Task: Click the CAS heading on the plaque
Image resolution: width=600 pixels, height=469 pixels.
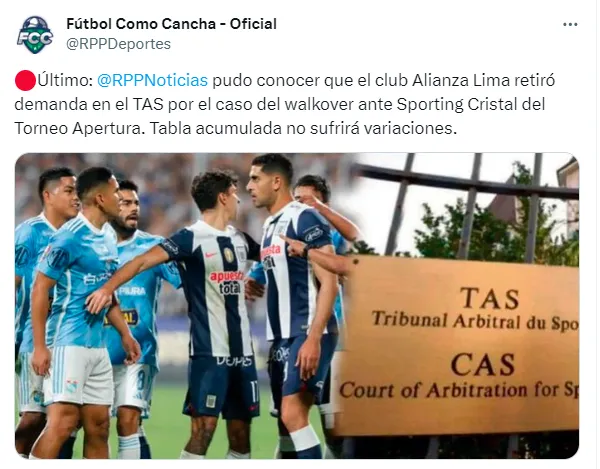Action: point(483,364)
